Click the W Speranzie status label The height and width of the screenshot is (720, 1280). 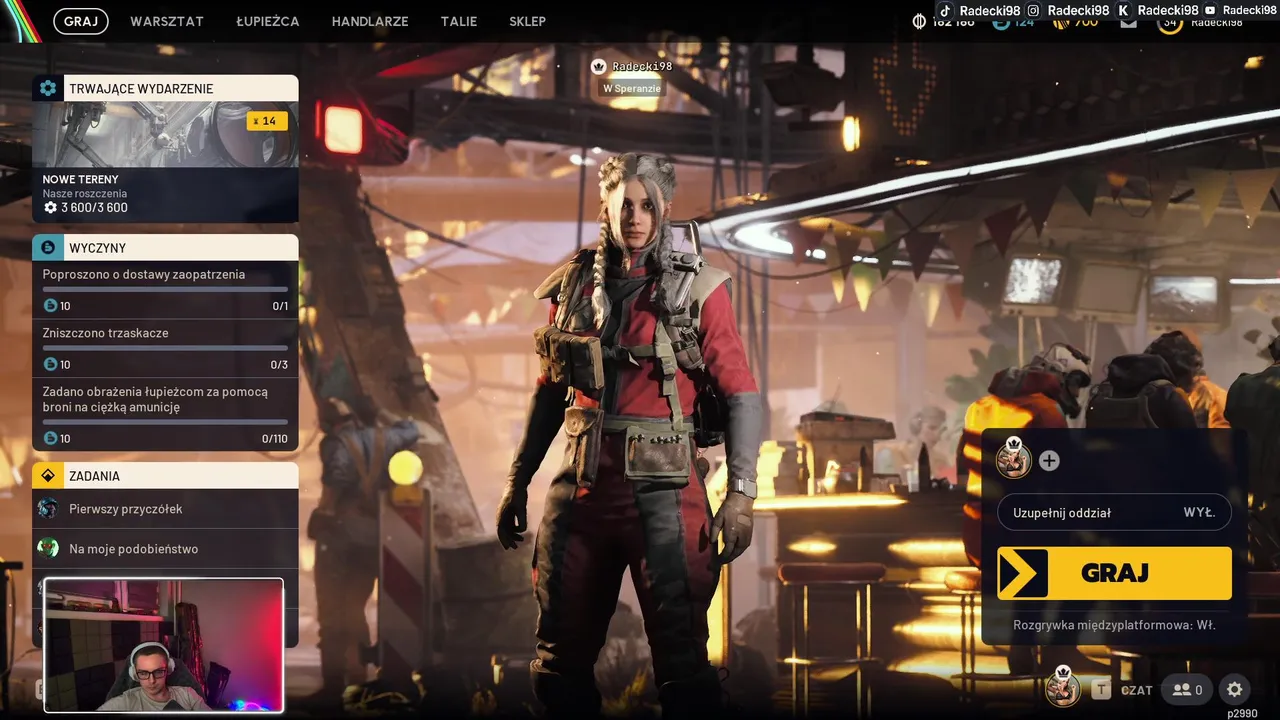coord(632,88)
